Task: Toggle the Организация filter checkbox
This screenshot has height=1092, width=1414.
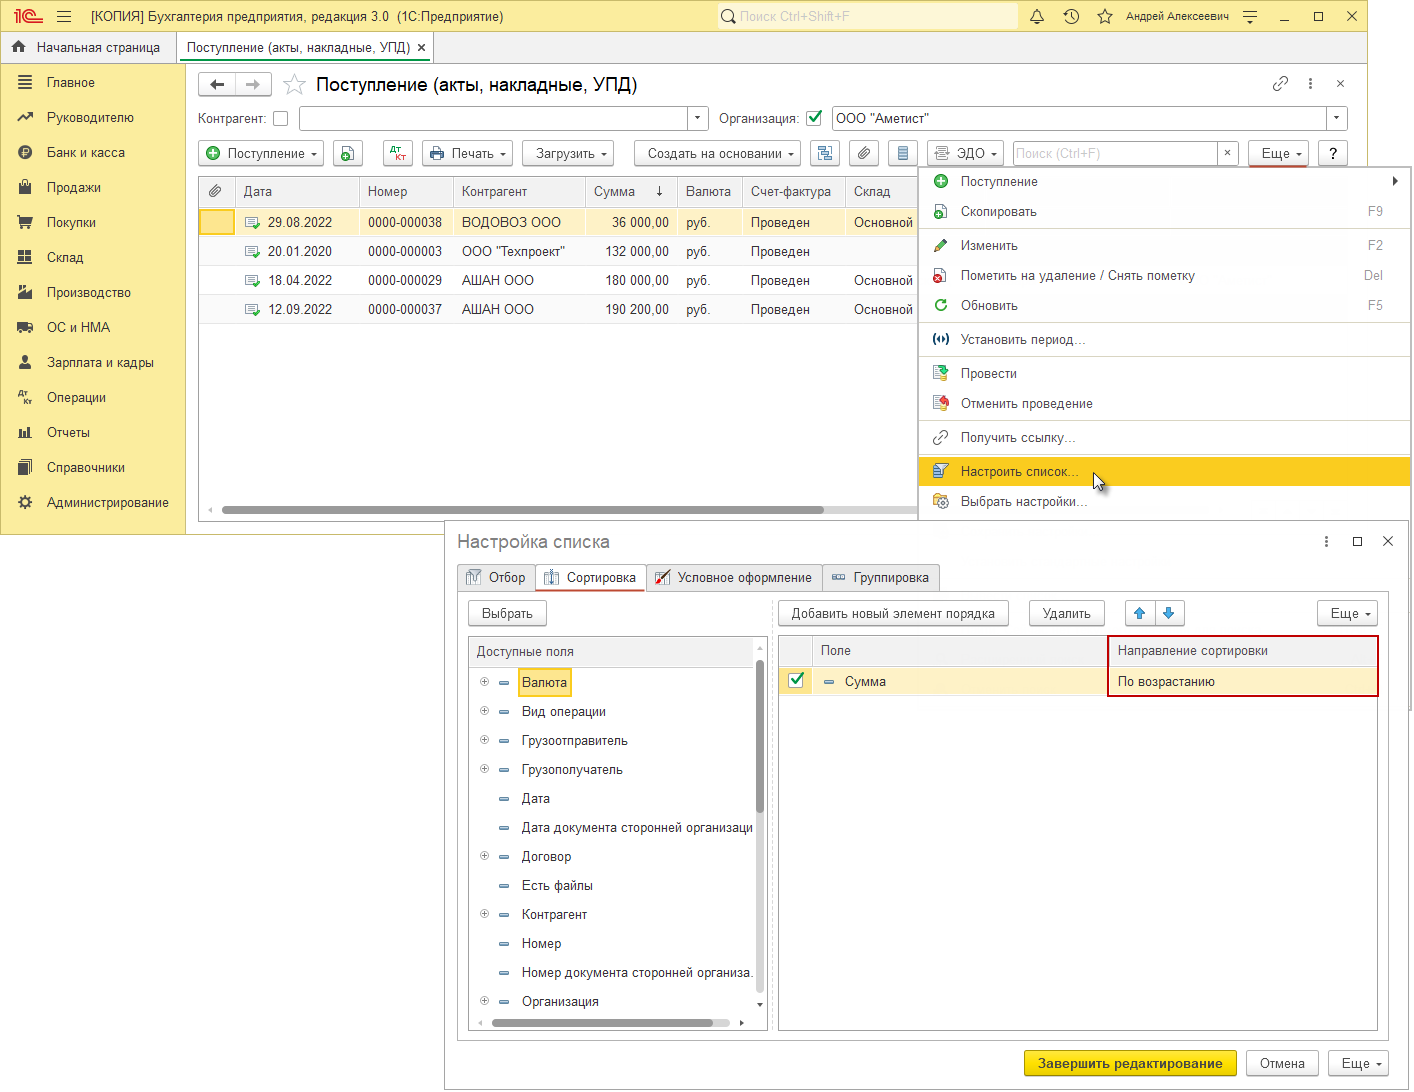Action: 814,118
